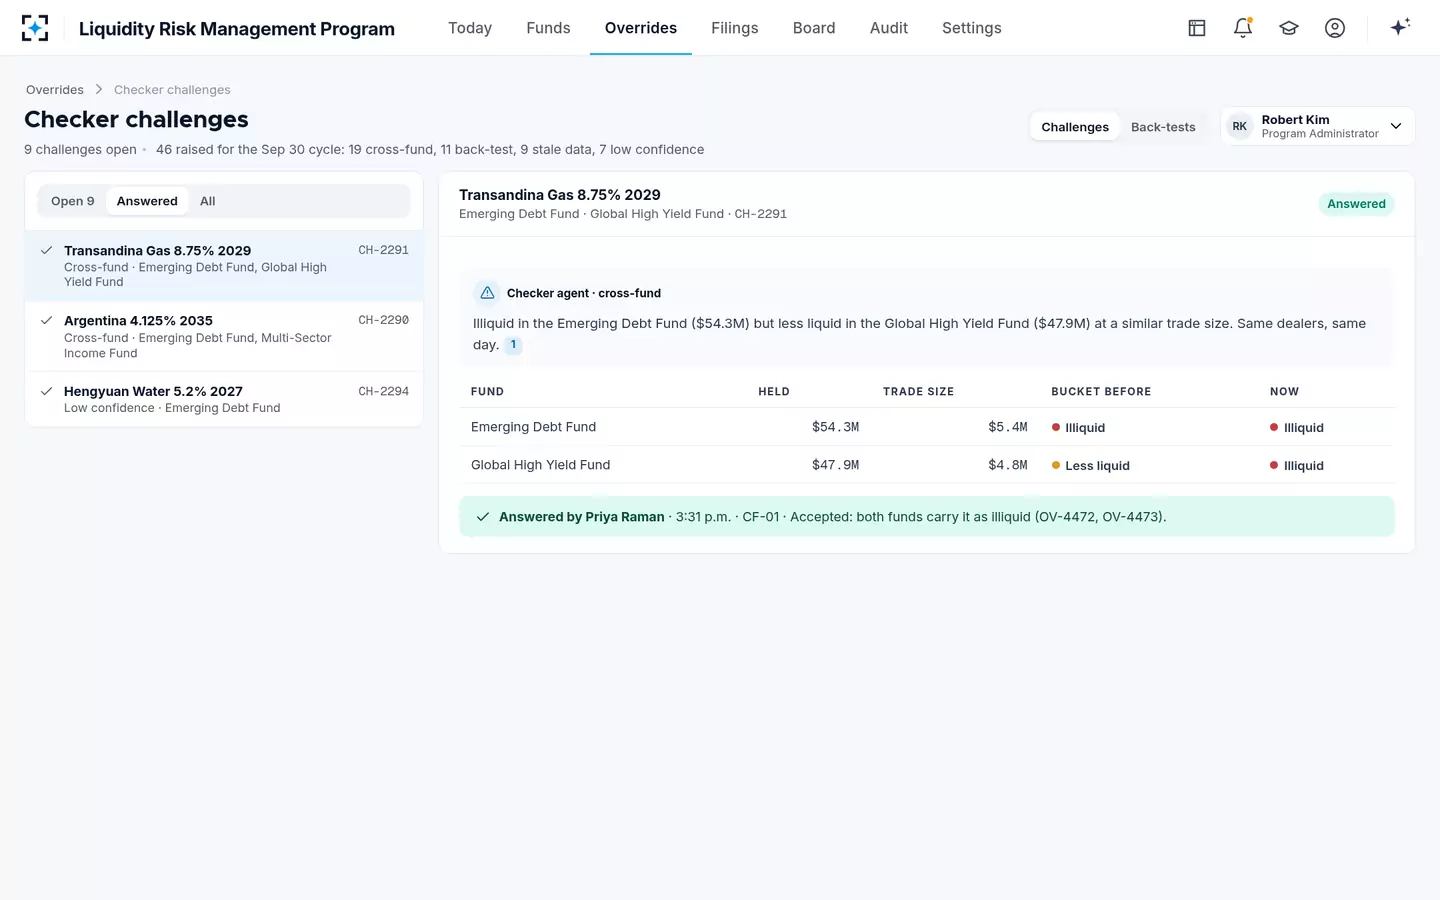Click CH-2290 identifier in list
Screen dimensions: 1440x900
click(x=384, y=320)
